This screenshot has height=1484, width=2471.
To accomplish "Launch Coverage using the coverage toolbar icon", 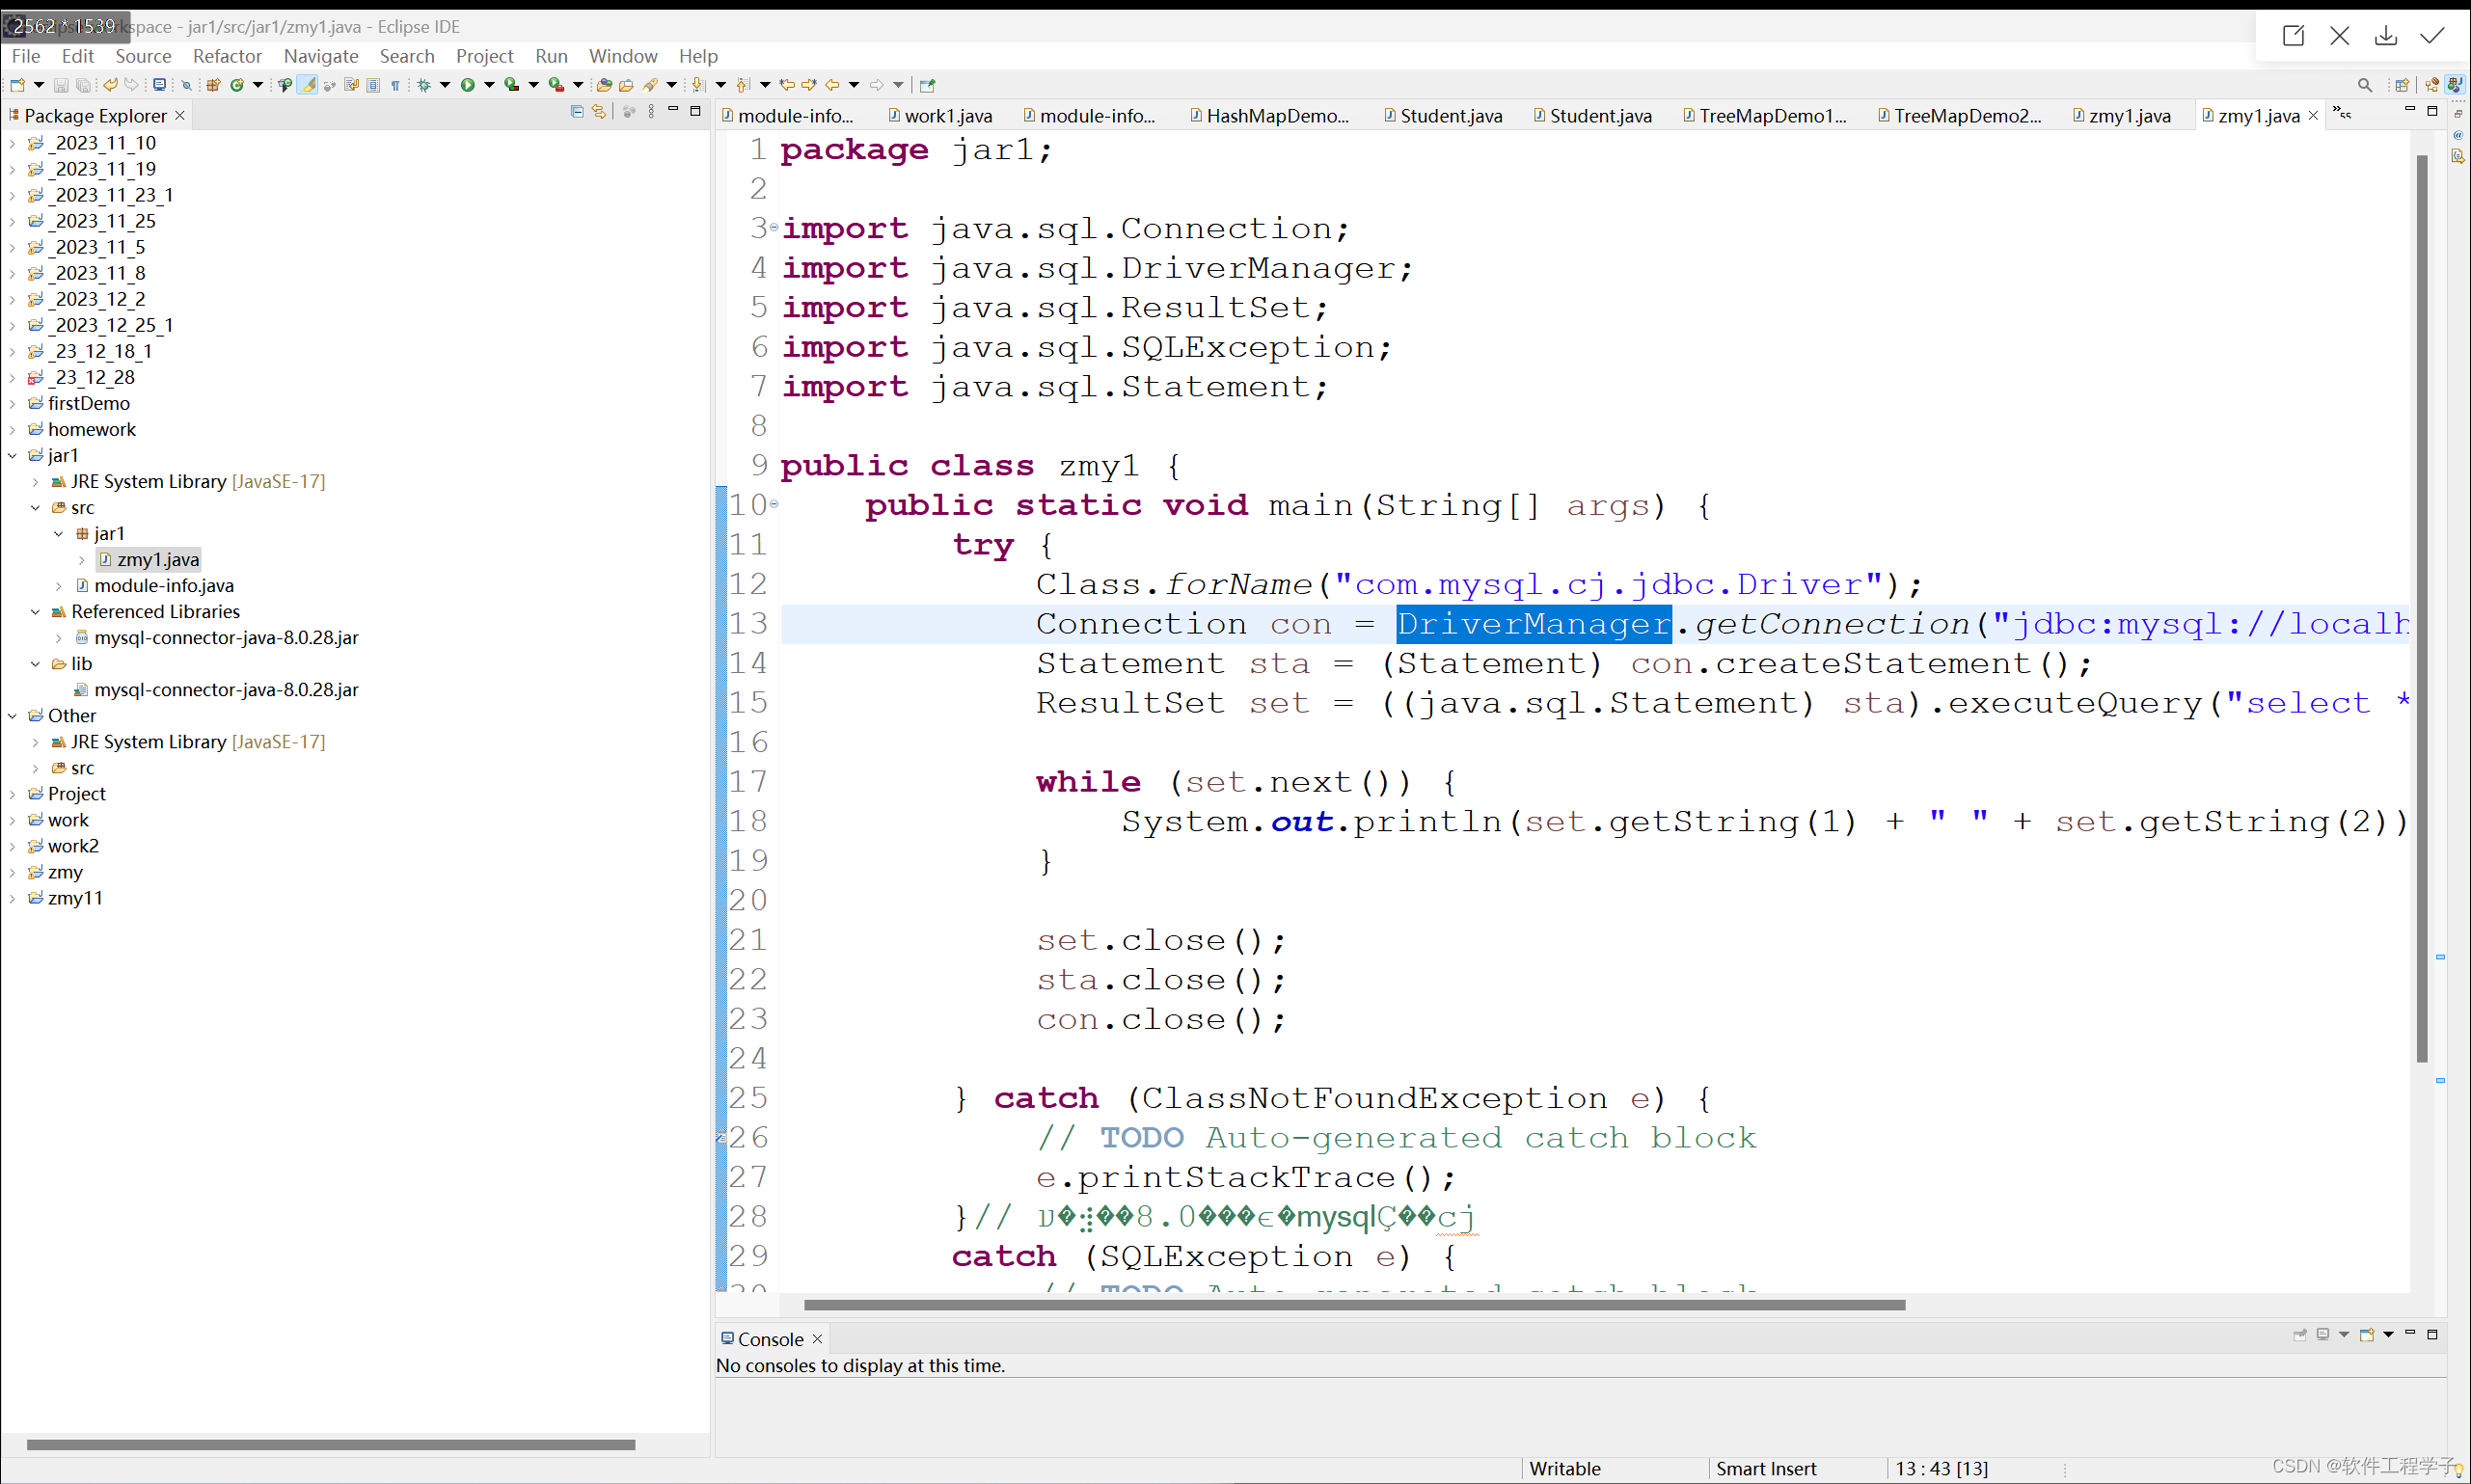I will 512,86.
